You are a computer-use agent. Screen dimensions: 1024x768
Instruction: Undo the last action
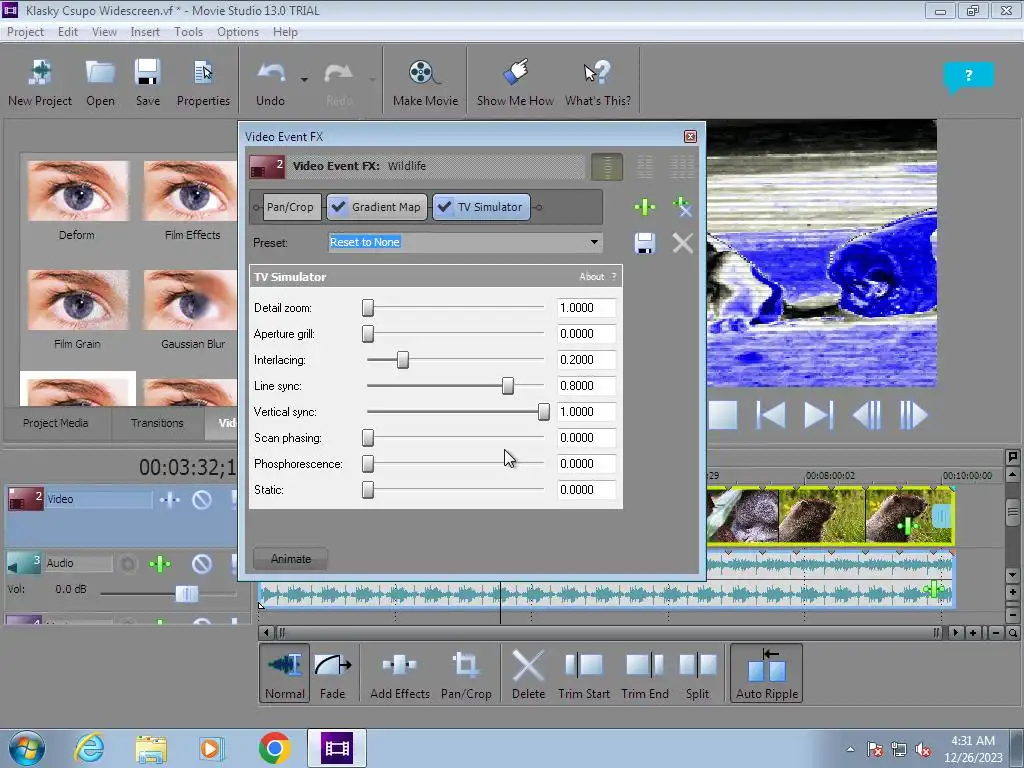[270, 82]
